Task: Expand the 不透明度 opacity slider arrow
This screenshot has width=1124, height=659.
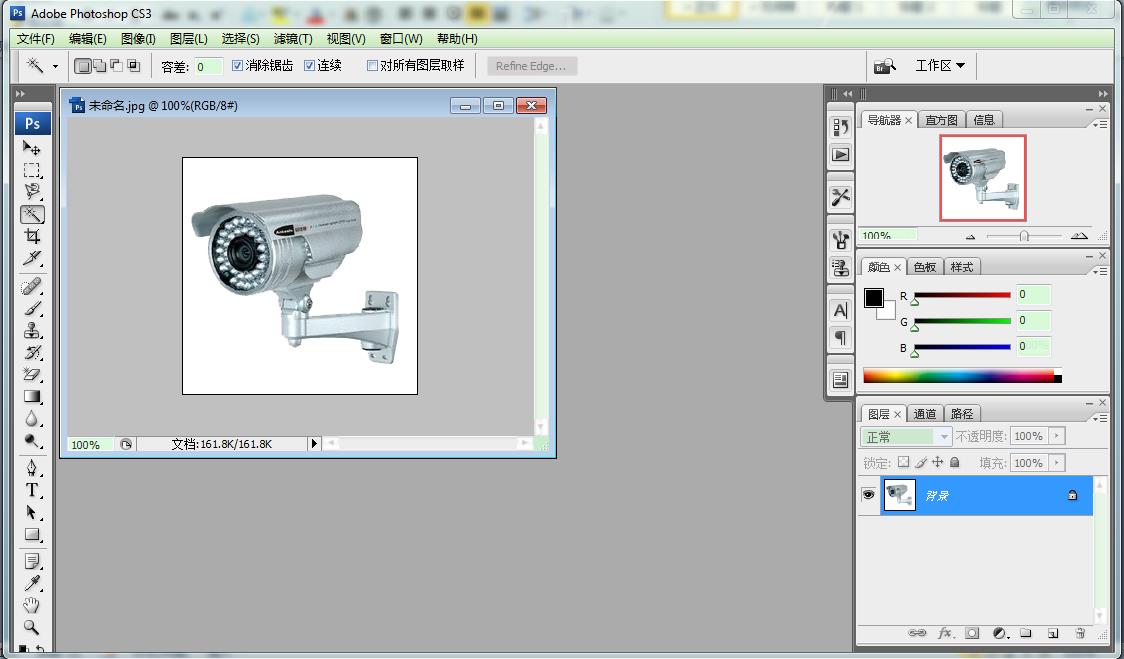Action: (x=1057, y=437)
